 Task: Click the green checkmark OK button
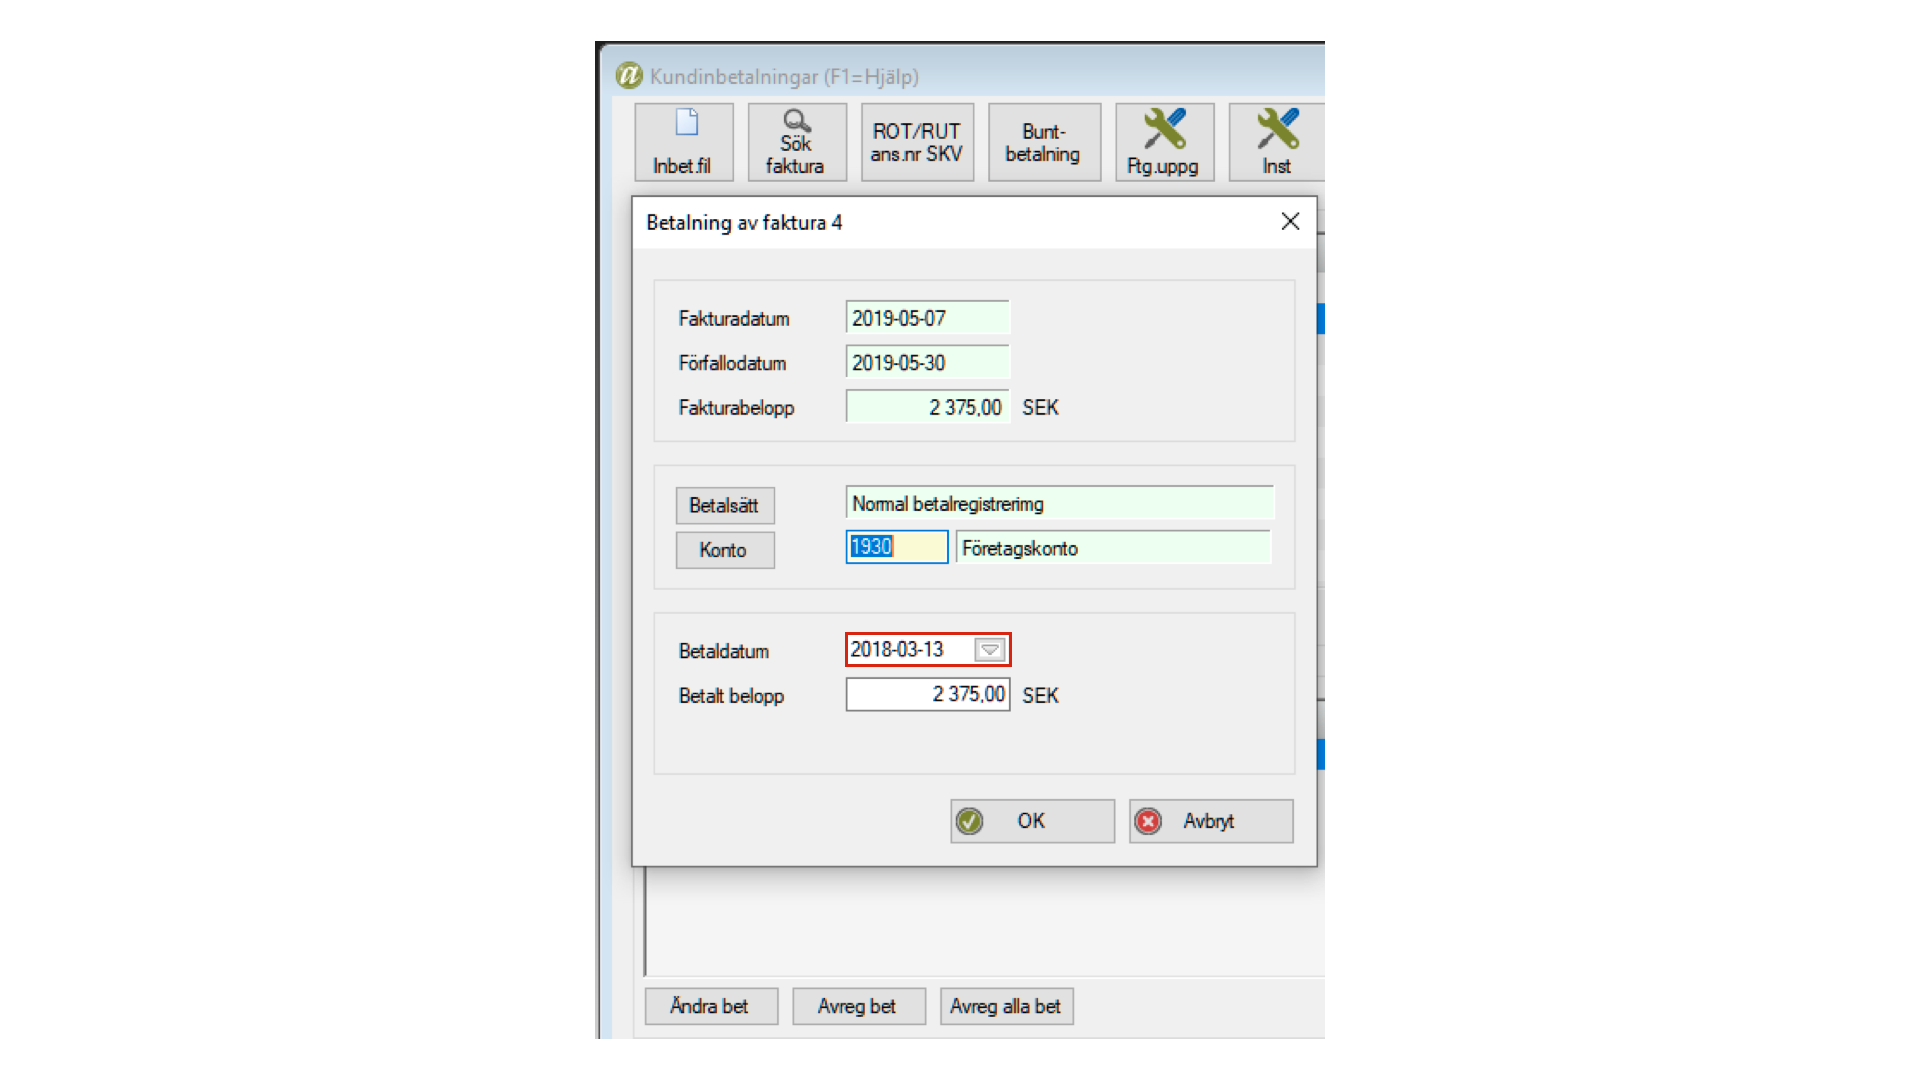pyautogui.click(x=1031, y=821)
